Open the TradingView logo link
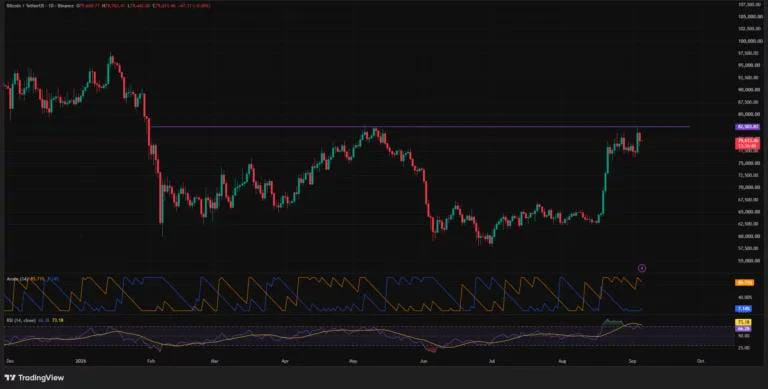The image size is (768, 389). click(x=34, y=378)
